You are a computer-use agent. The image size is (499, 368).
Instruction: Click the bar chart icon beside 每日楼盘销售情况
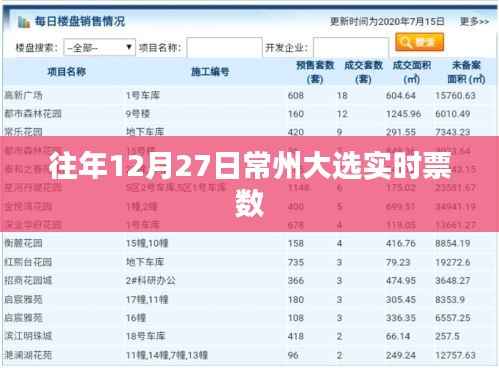tap(24, 22)
